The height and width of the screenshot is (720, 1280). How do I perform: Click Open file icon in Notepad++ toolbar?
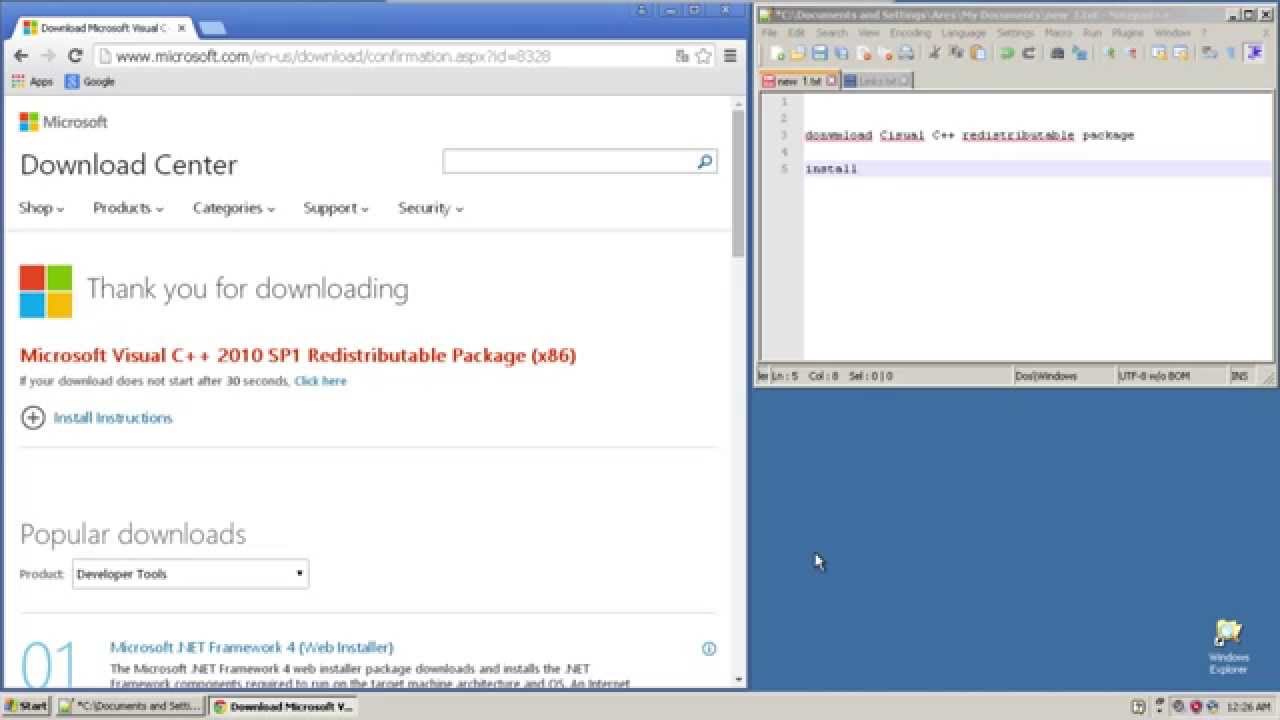798,53
